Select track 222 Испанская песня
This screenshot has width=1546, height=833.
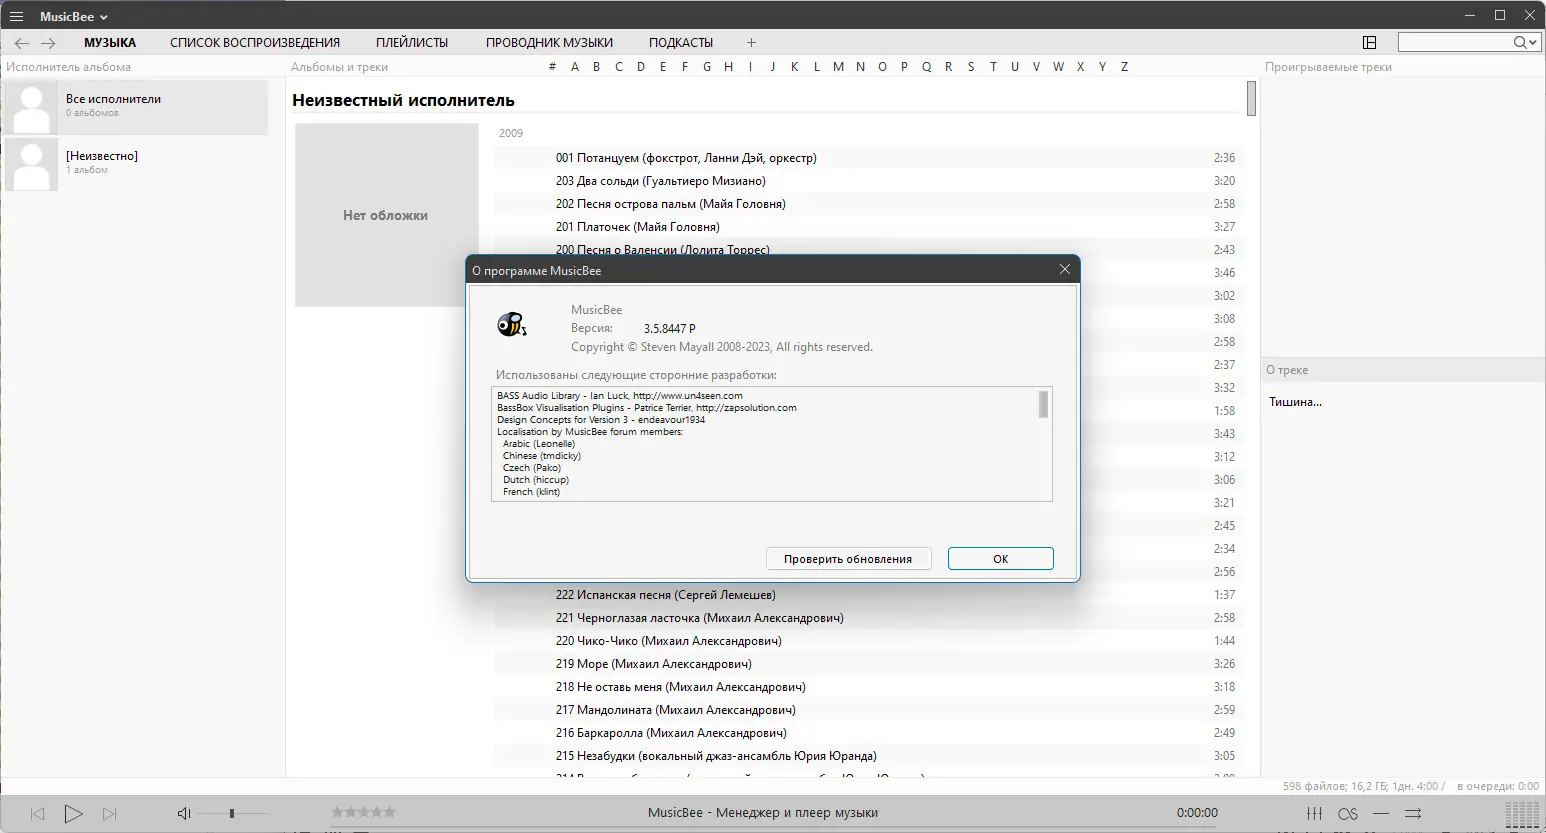(866, 595)
